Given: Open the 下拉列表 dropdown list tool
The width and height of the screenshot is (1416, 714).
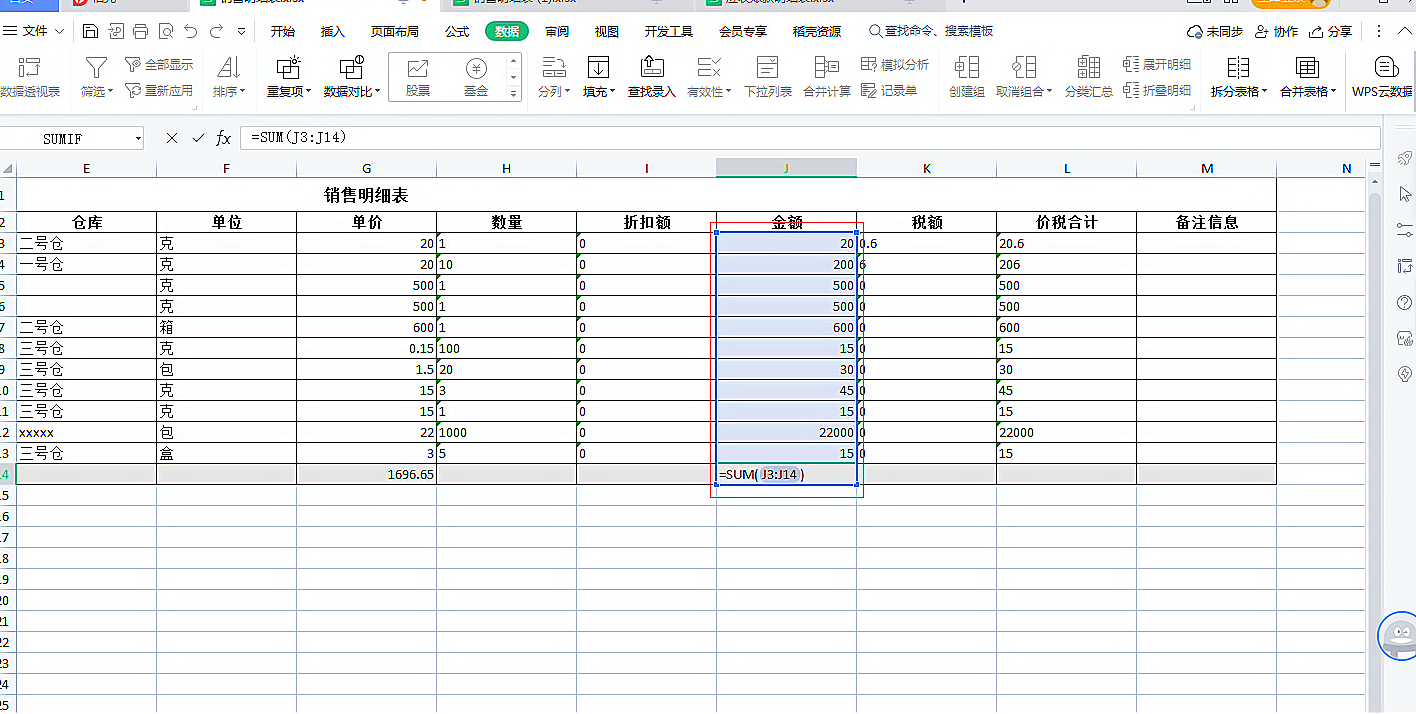Looking at the screenshot, I should point(767,78).
